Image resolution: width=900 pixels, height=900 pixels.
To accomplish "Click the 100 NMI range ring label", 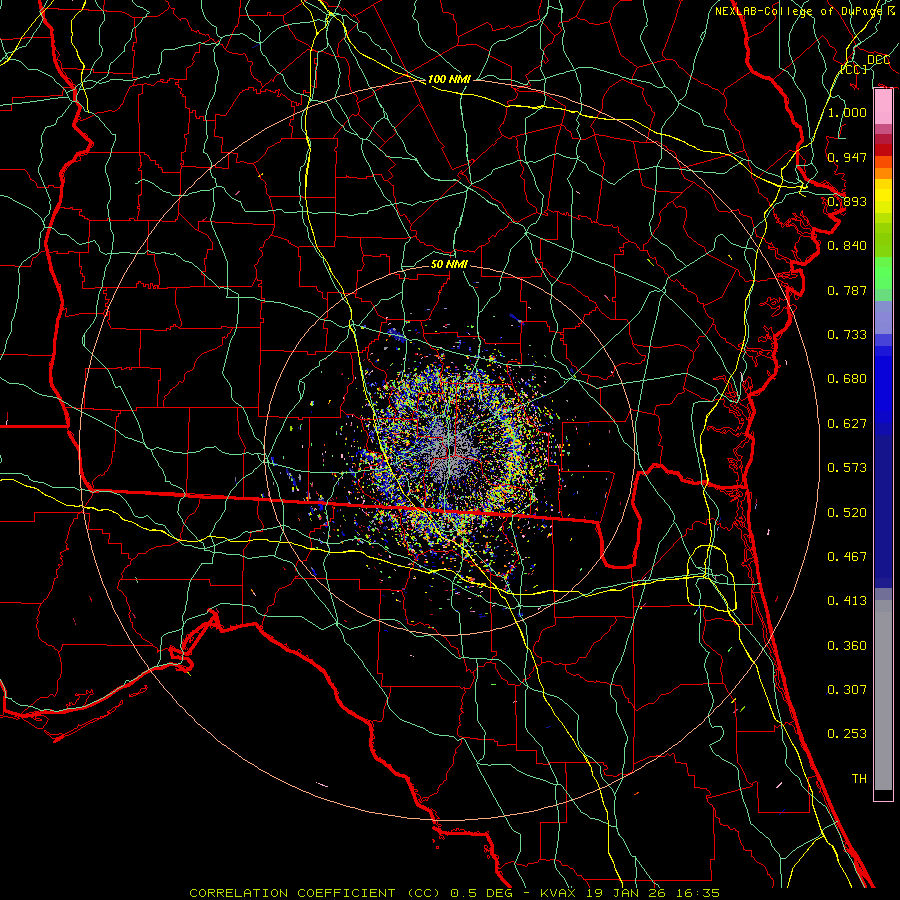I will (449, 79).
